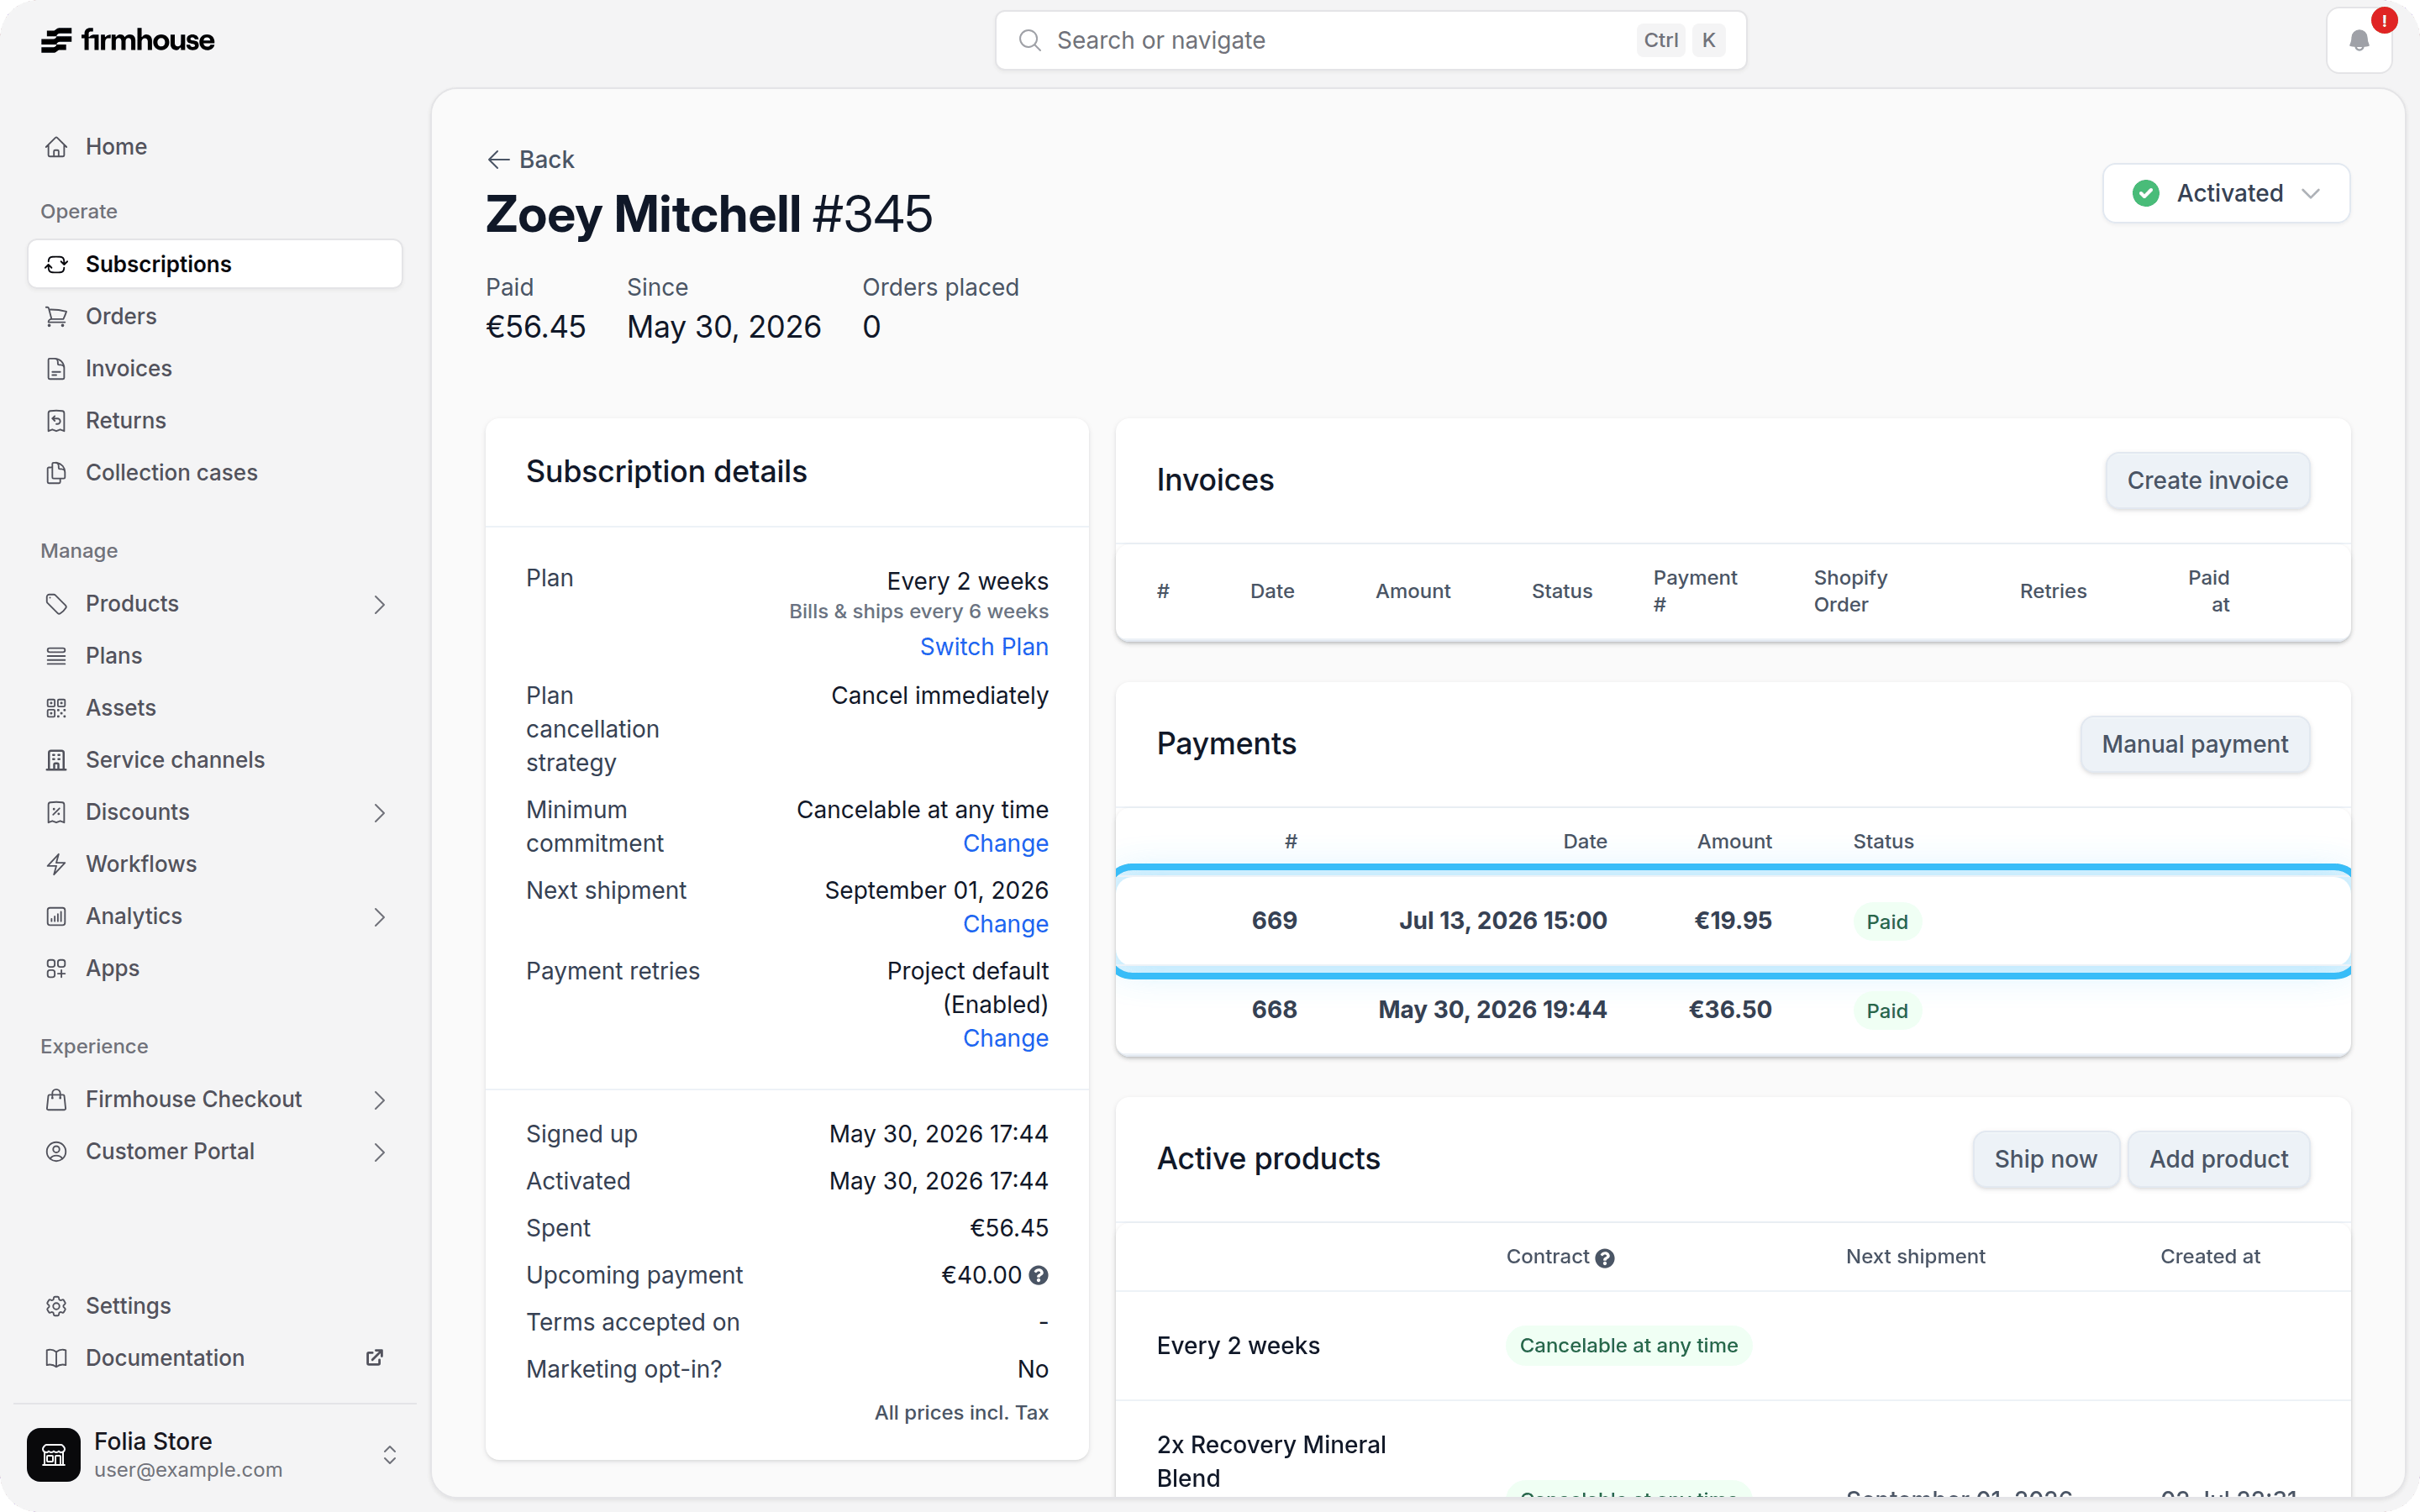The width and height of the screenshot is (2420, 1512).
Task: Expand the Customer Portal chevron
Action: 379,1151
